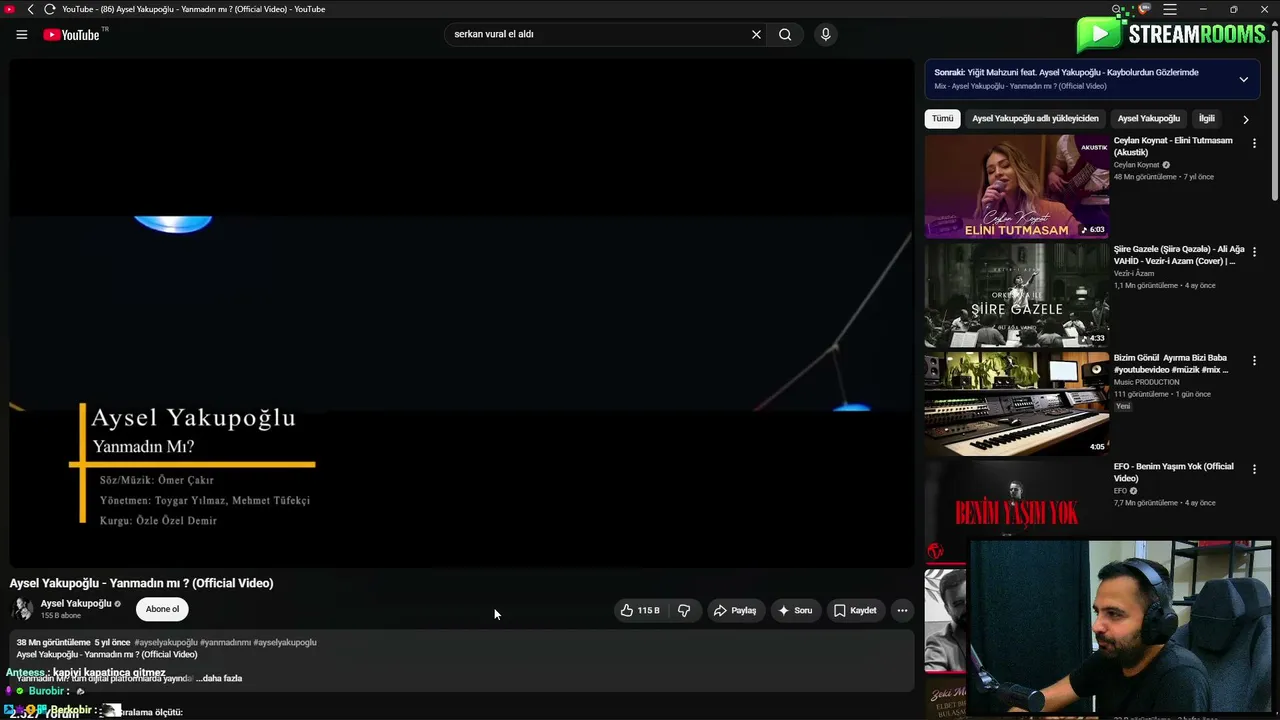The width and height of the screenshot is (1280, 720).
Task: Dislike the video with the thumbs down
Action: pos(684,610)
